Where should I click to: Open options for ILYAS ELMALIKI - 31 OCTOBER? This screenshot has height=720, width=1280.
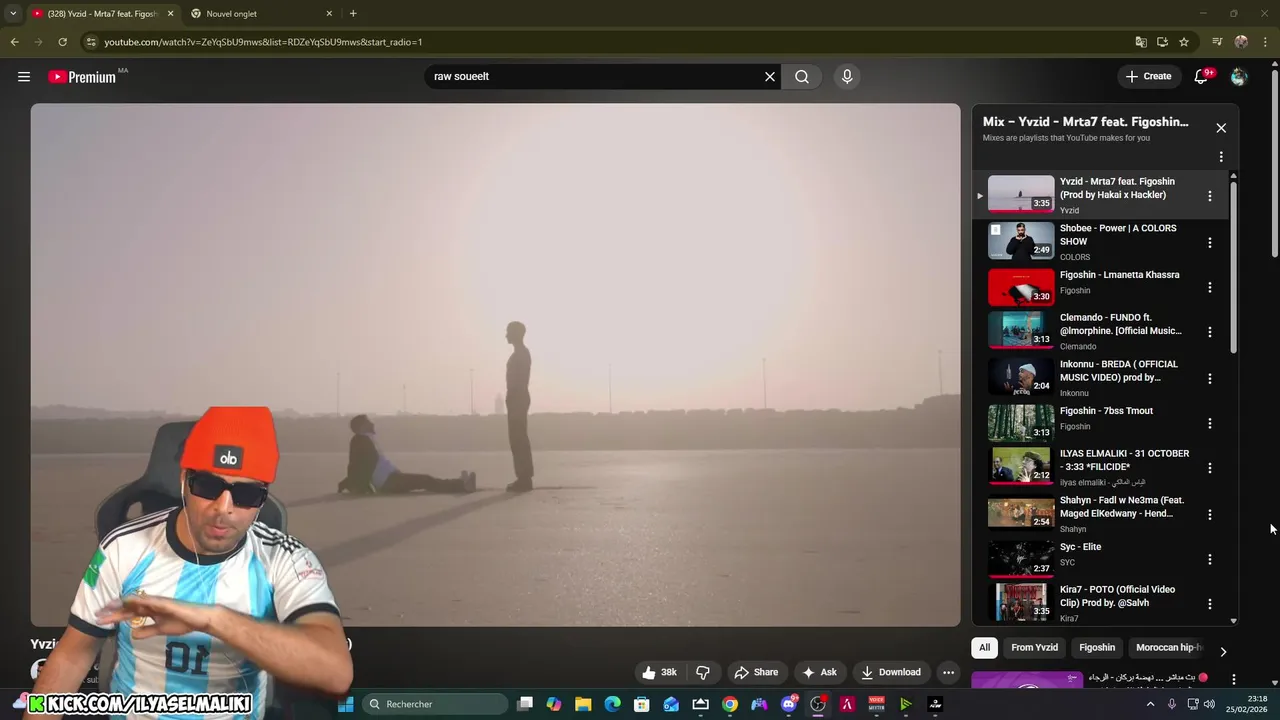click(1210, 467)
